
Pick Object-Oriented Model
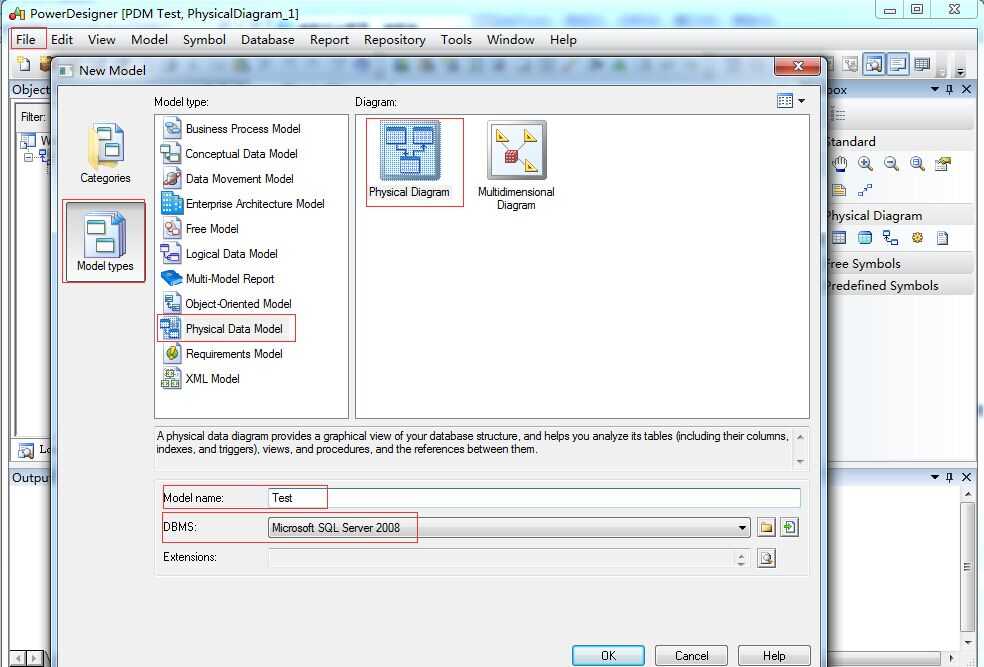pos(227,304)
